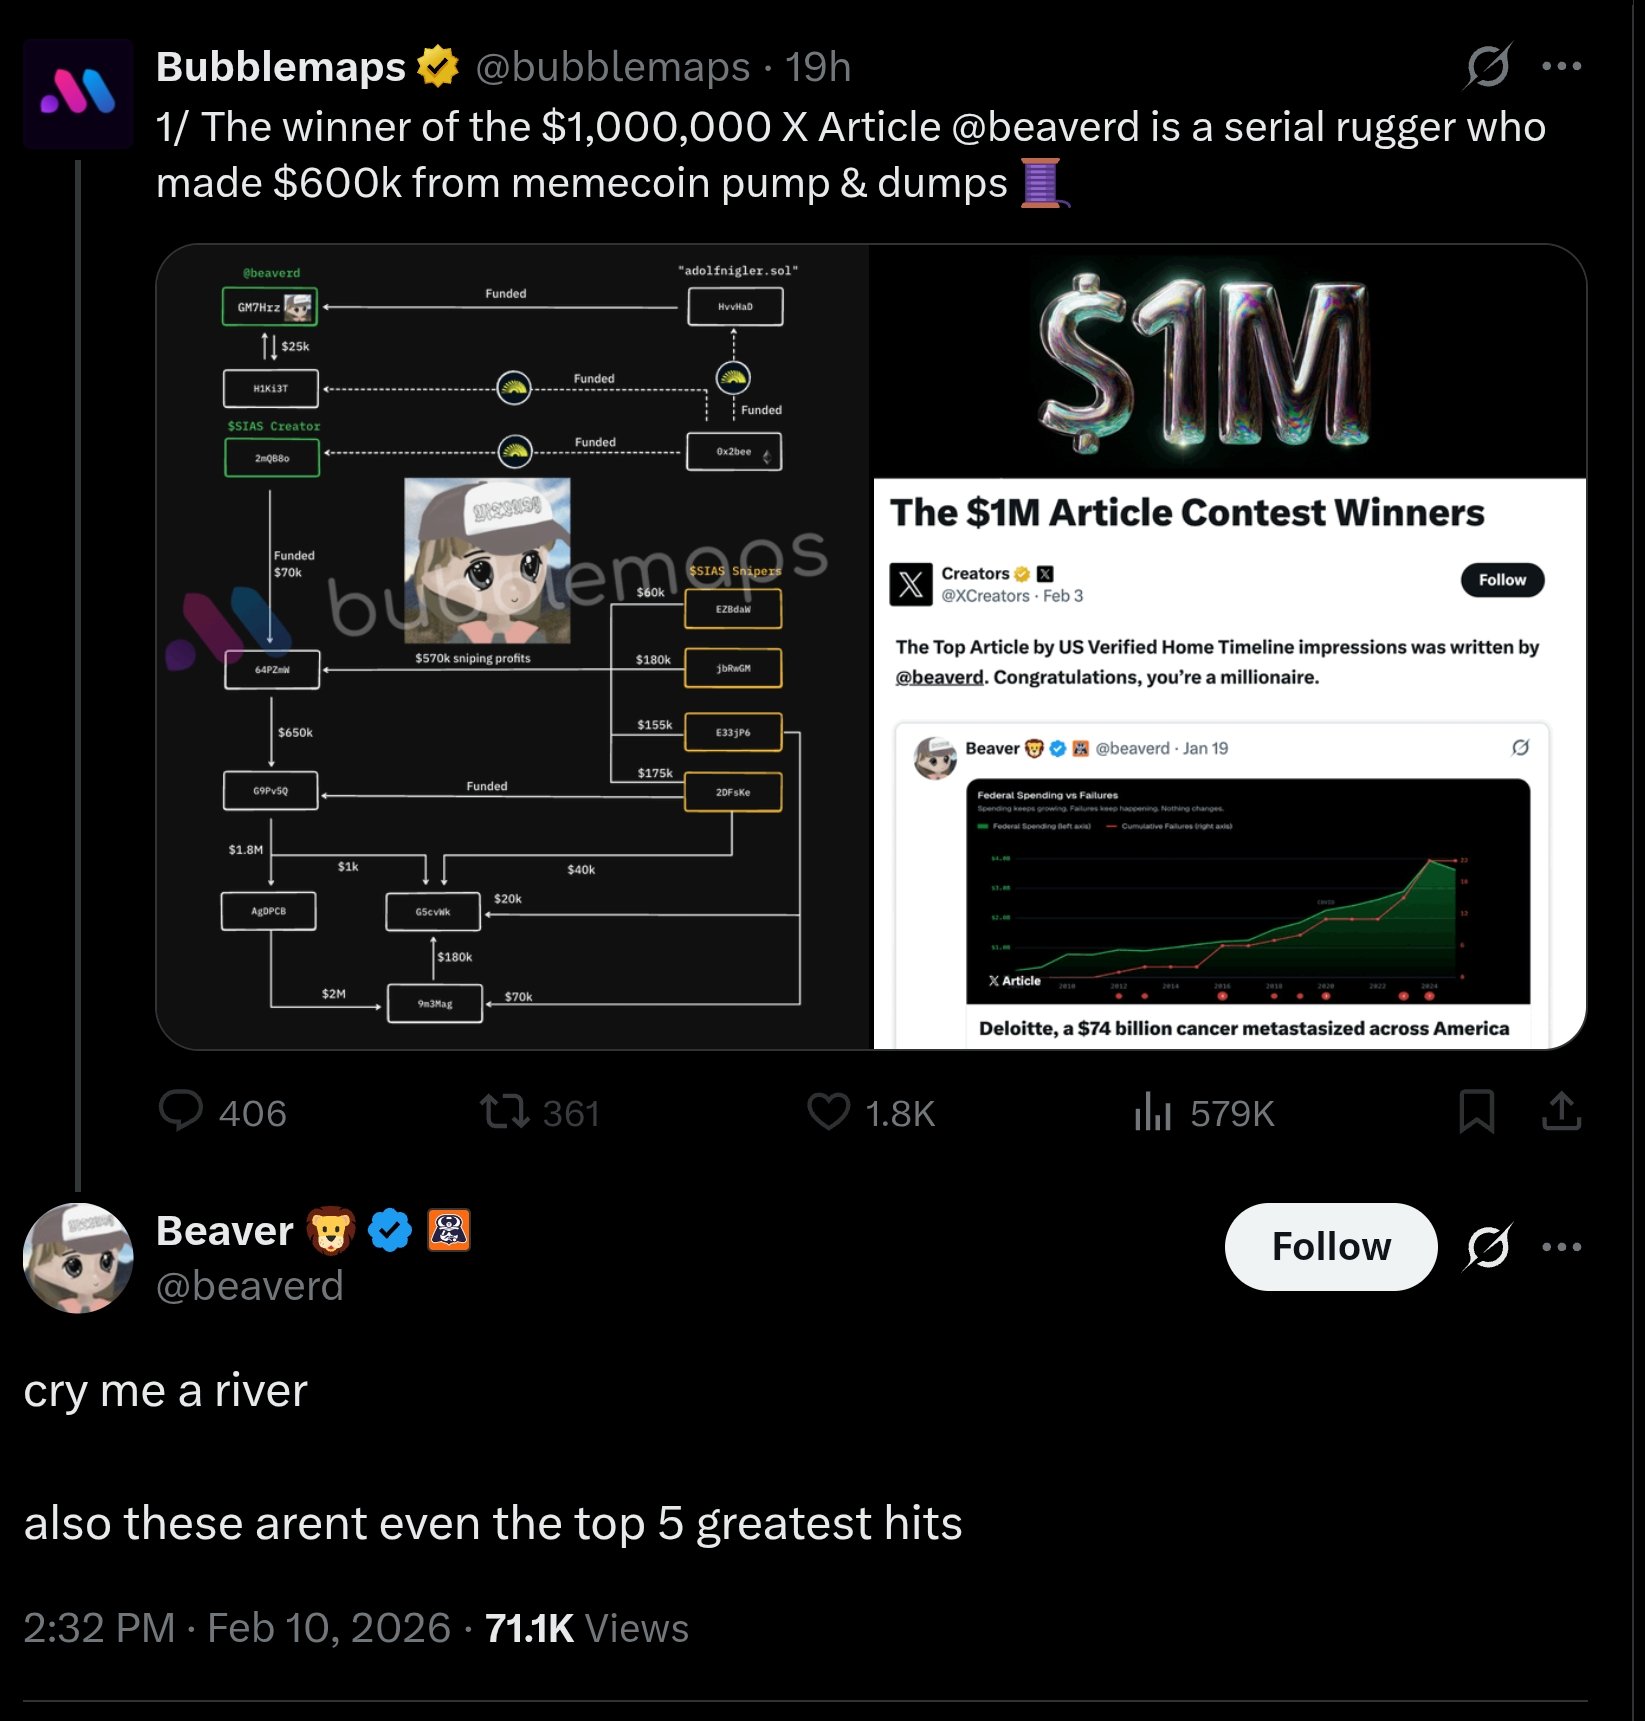Image resolution: width=1645 pixels, height=1721 pixels.
Task: Open Bubblemaps profile avatar
Action: (x=78, y=94)
